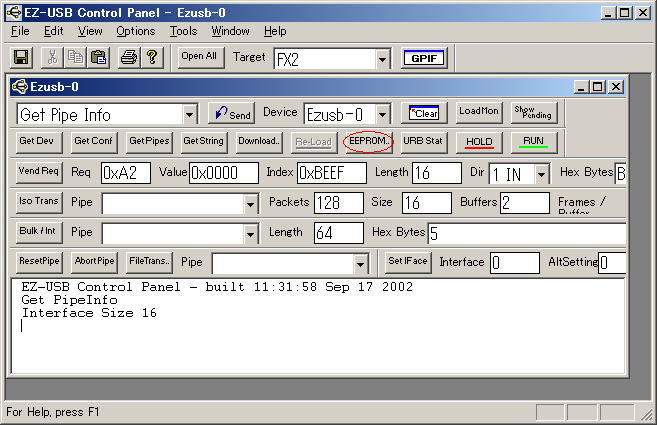
Task: Click the RUN button
Action: pyautogui.click(x=533, y=142)
